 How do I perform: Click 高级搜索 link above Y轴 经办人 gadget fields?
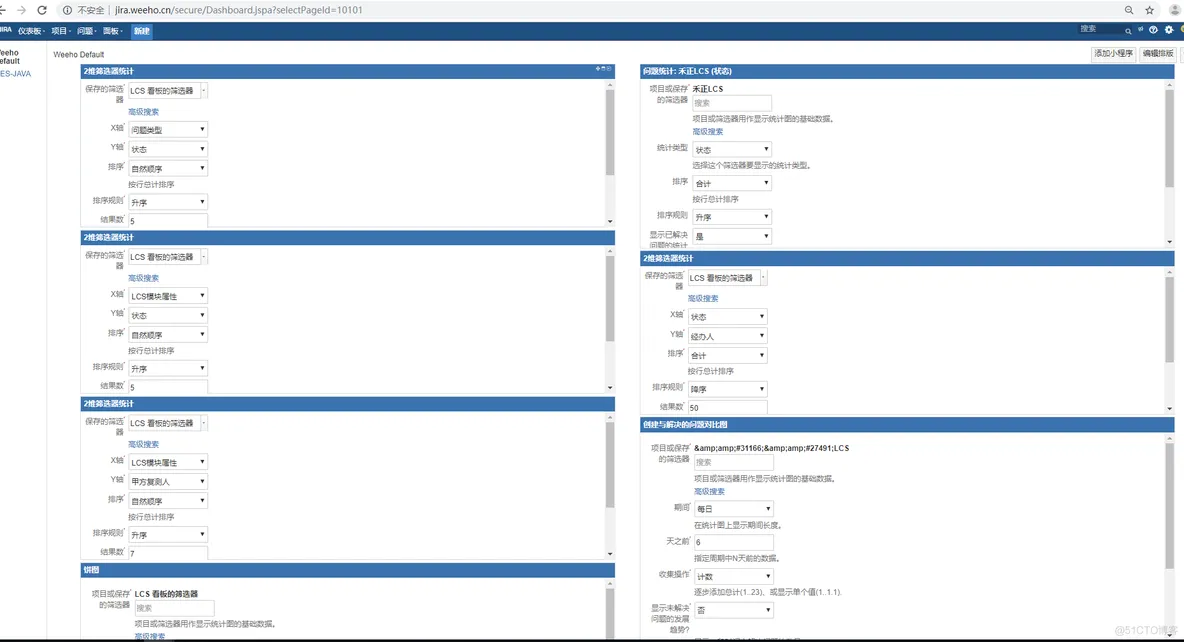tap(703, 298)
